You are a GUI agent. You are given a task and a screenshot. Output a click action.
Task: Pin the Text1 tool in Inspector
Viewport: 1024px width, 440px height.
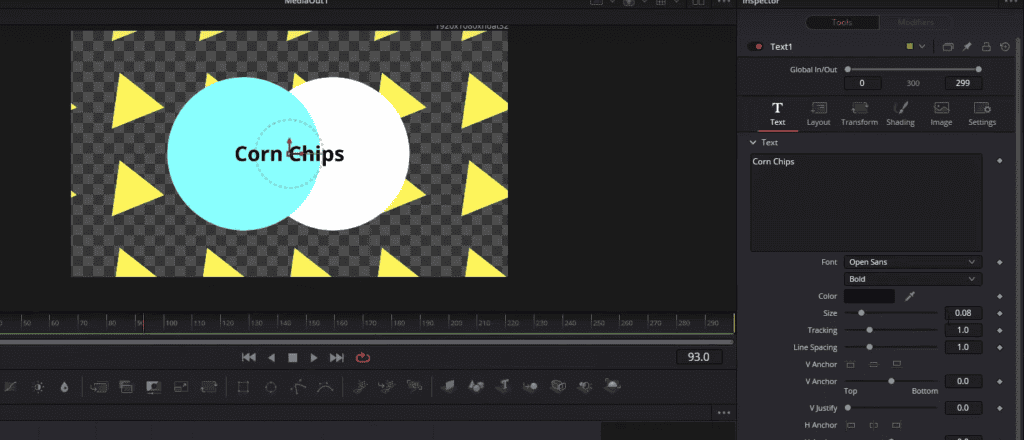[967, 47]
